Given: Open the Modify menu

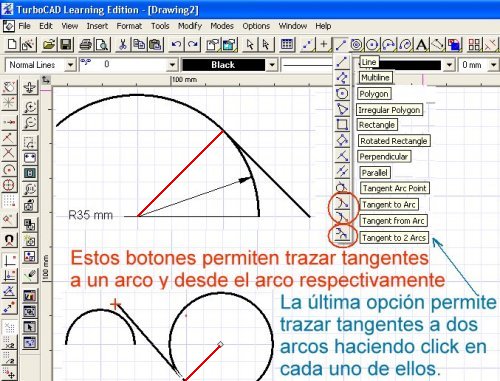Looking at the screenshot, I should click(x=190, y=26).
